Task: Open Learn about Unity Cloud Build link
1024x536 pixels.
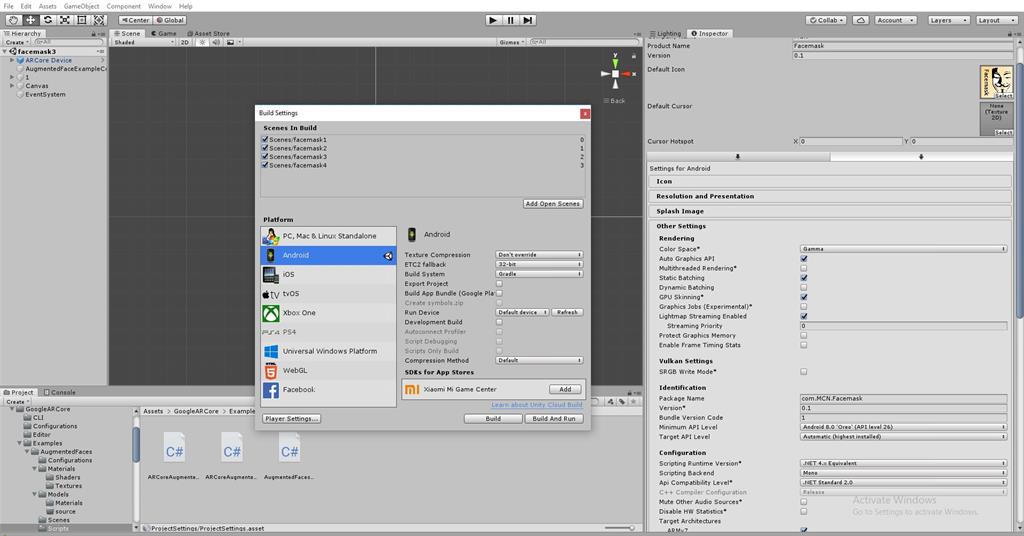Action: [537, 405]
